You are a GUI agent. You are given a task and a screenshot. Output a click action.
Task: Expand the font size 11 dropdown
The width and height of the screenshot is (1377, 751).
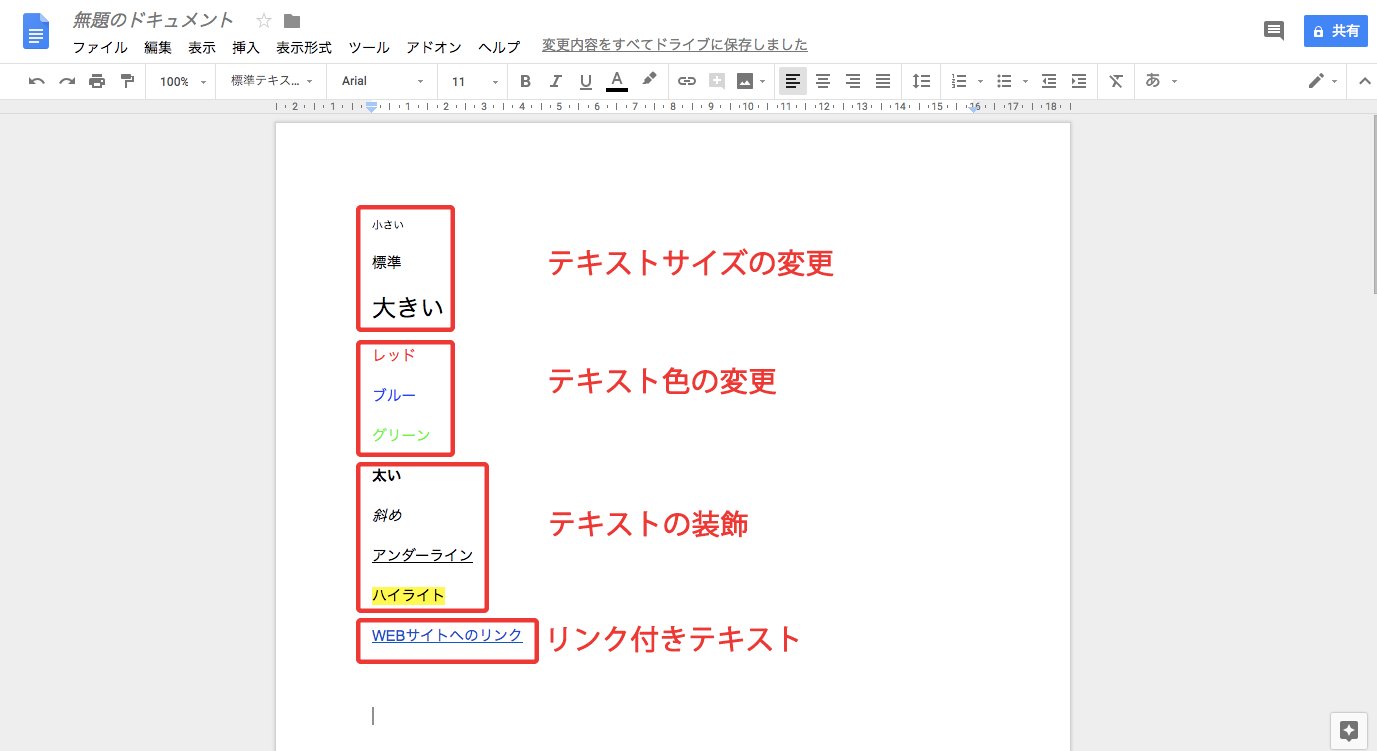[474, 81]
